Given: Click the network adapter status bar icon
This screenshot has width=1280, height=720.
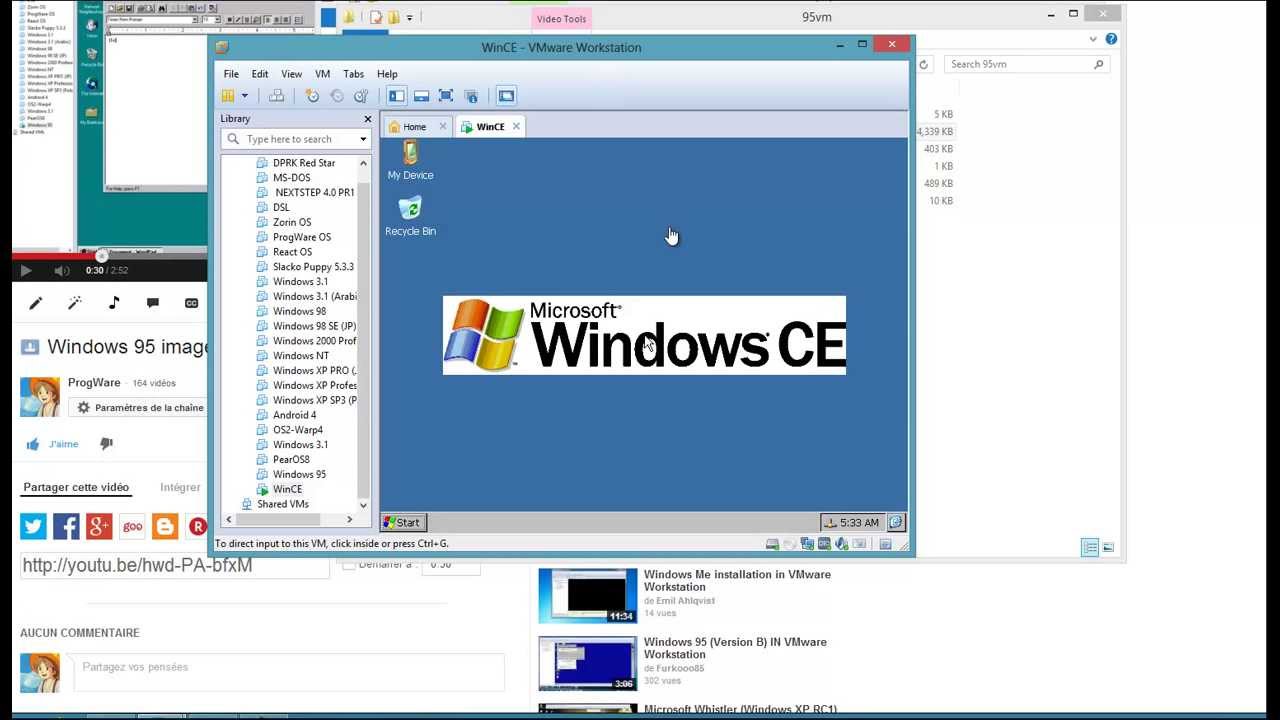Looking at the screenshot, I should point(807,544).
